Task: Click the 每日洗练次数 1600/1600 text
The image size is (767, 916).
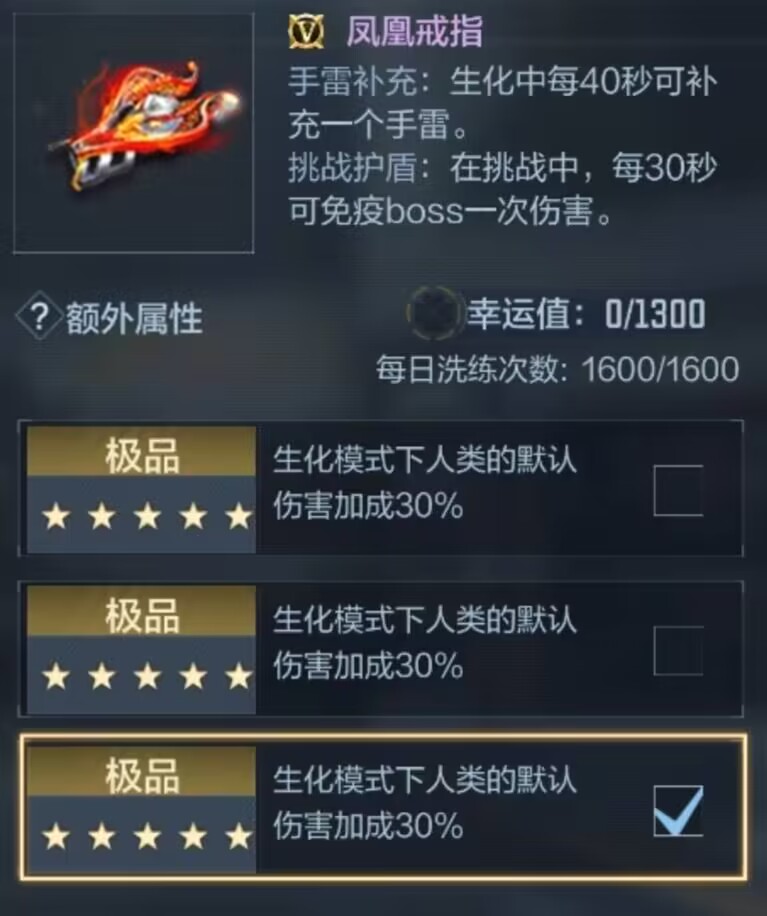Action: pos(557,370)
